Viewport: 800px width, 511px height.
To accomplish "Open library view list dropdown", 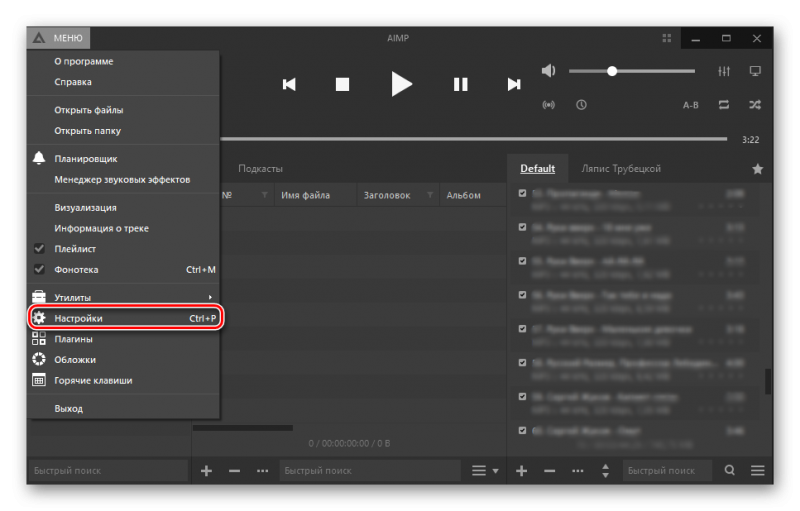I will 485,471.
